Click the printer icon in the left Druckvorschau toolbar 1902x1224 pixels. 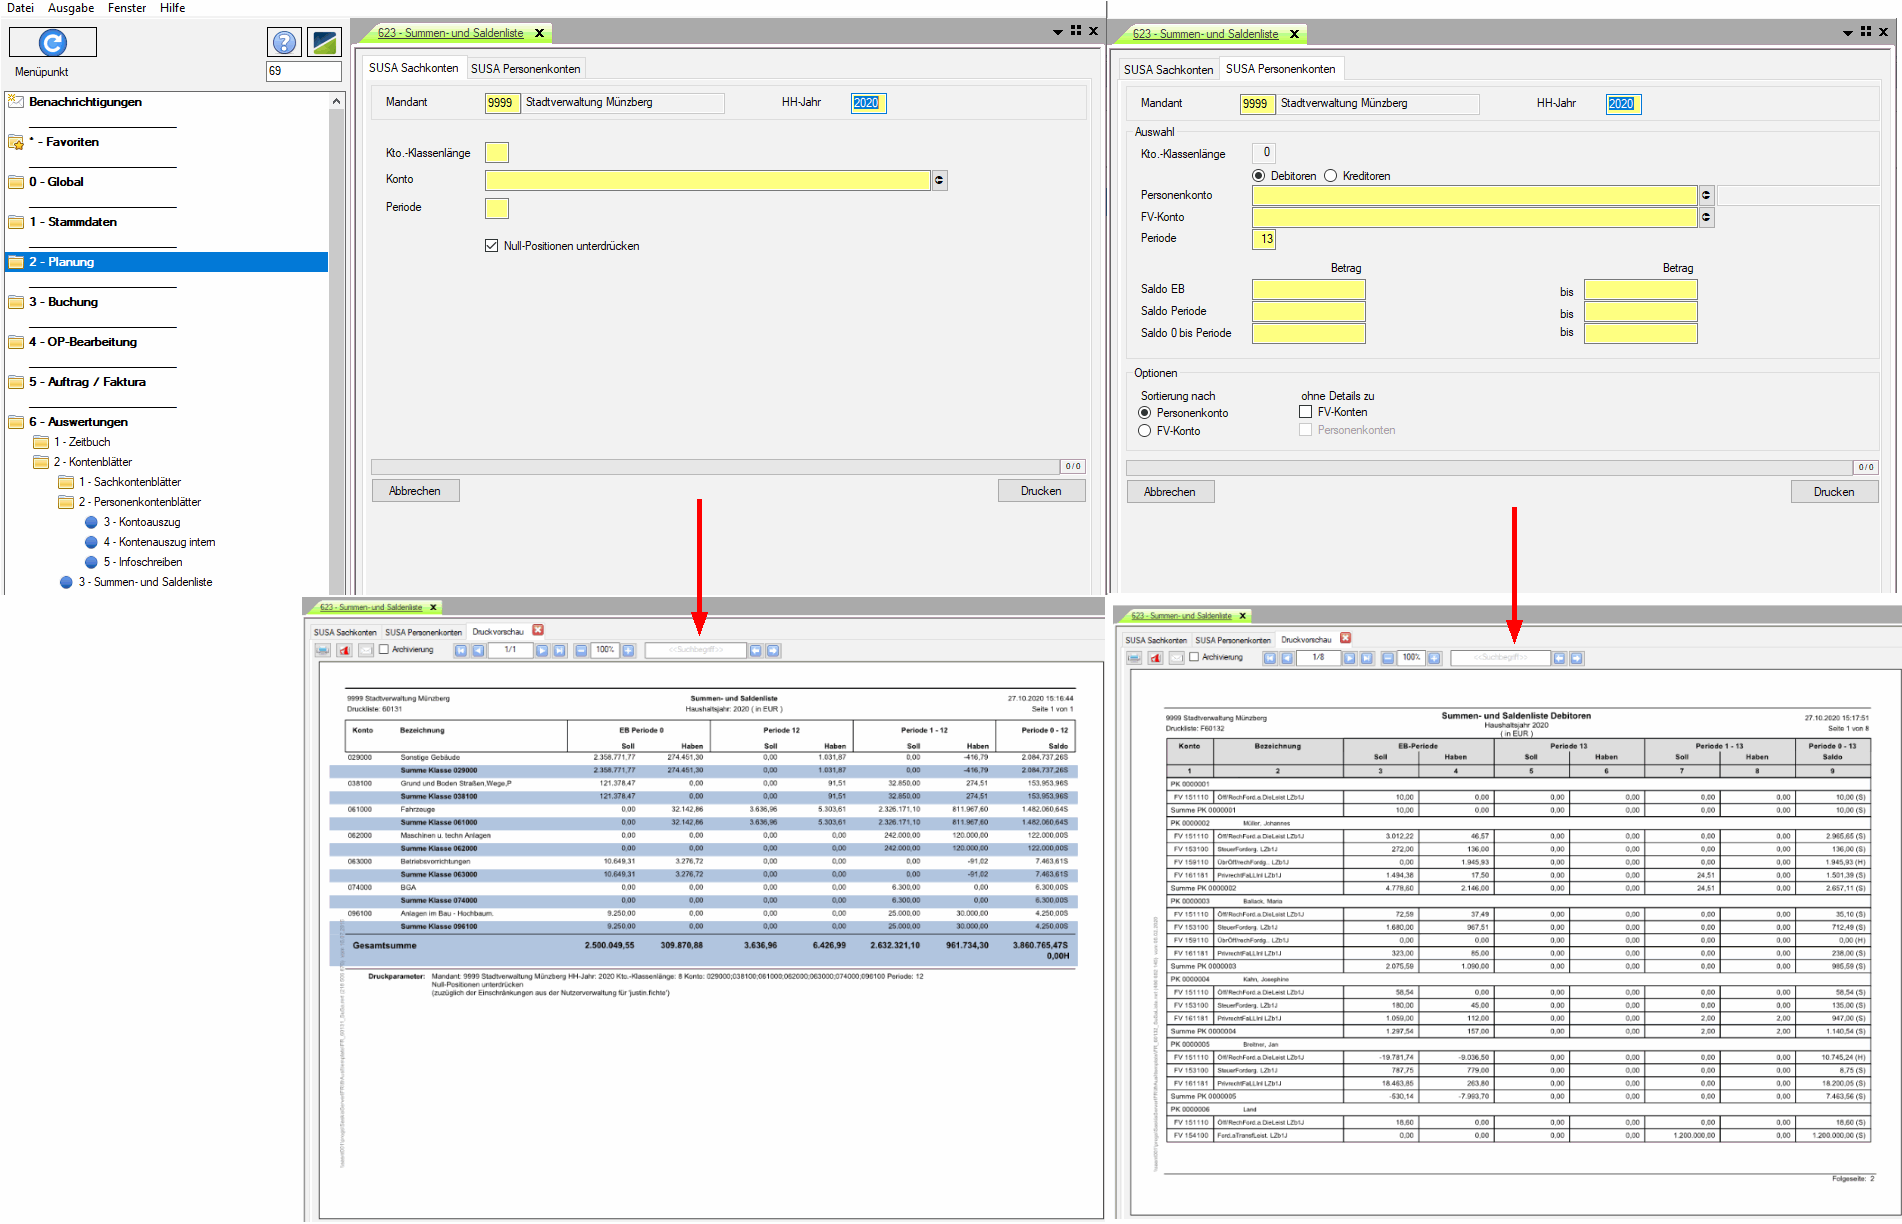pos(323,650)
